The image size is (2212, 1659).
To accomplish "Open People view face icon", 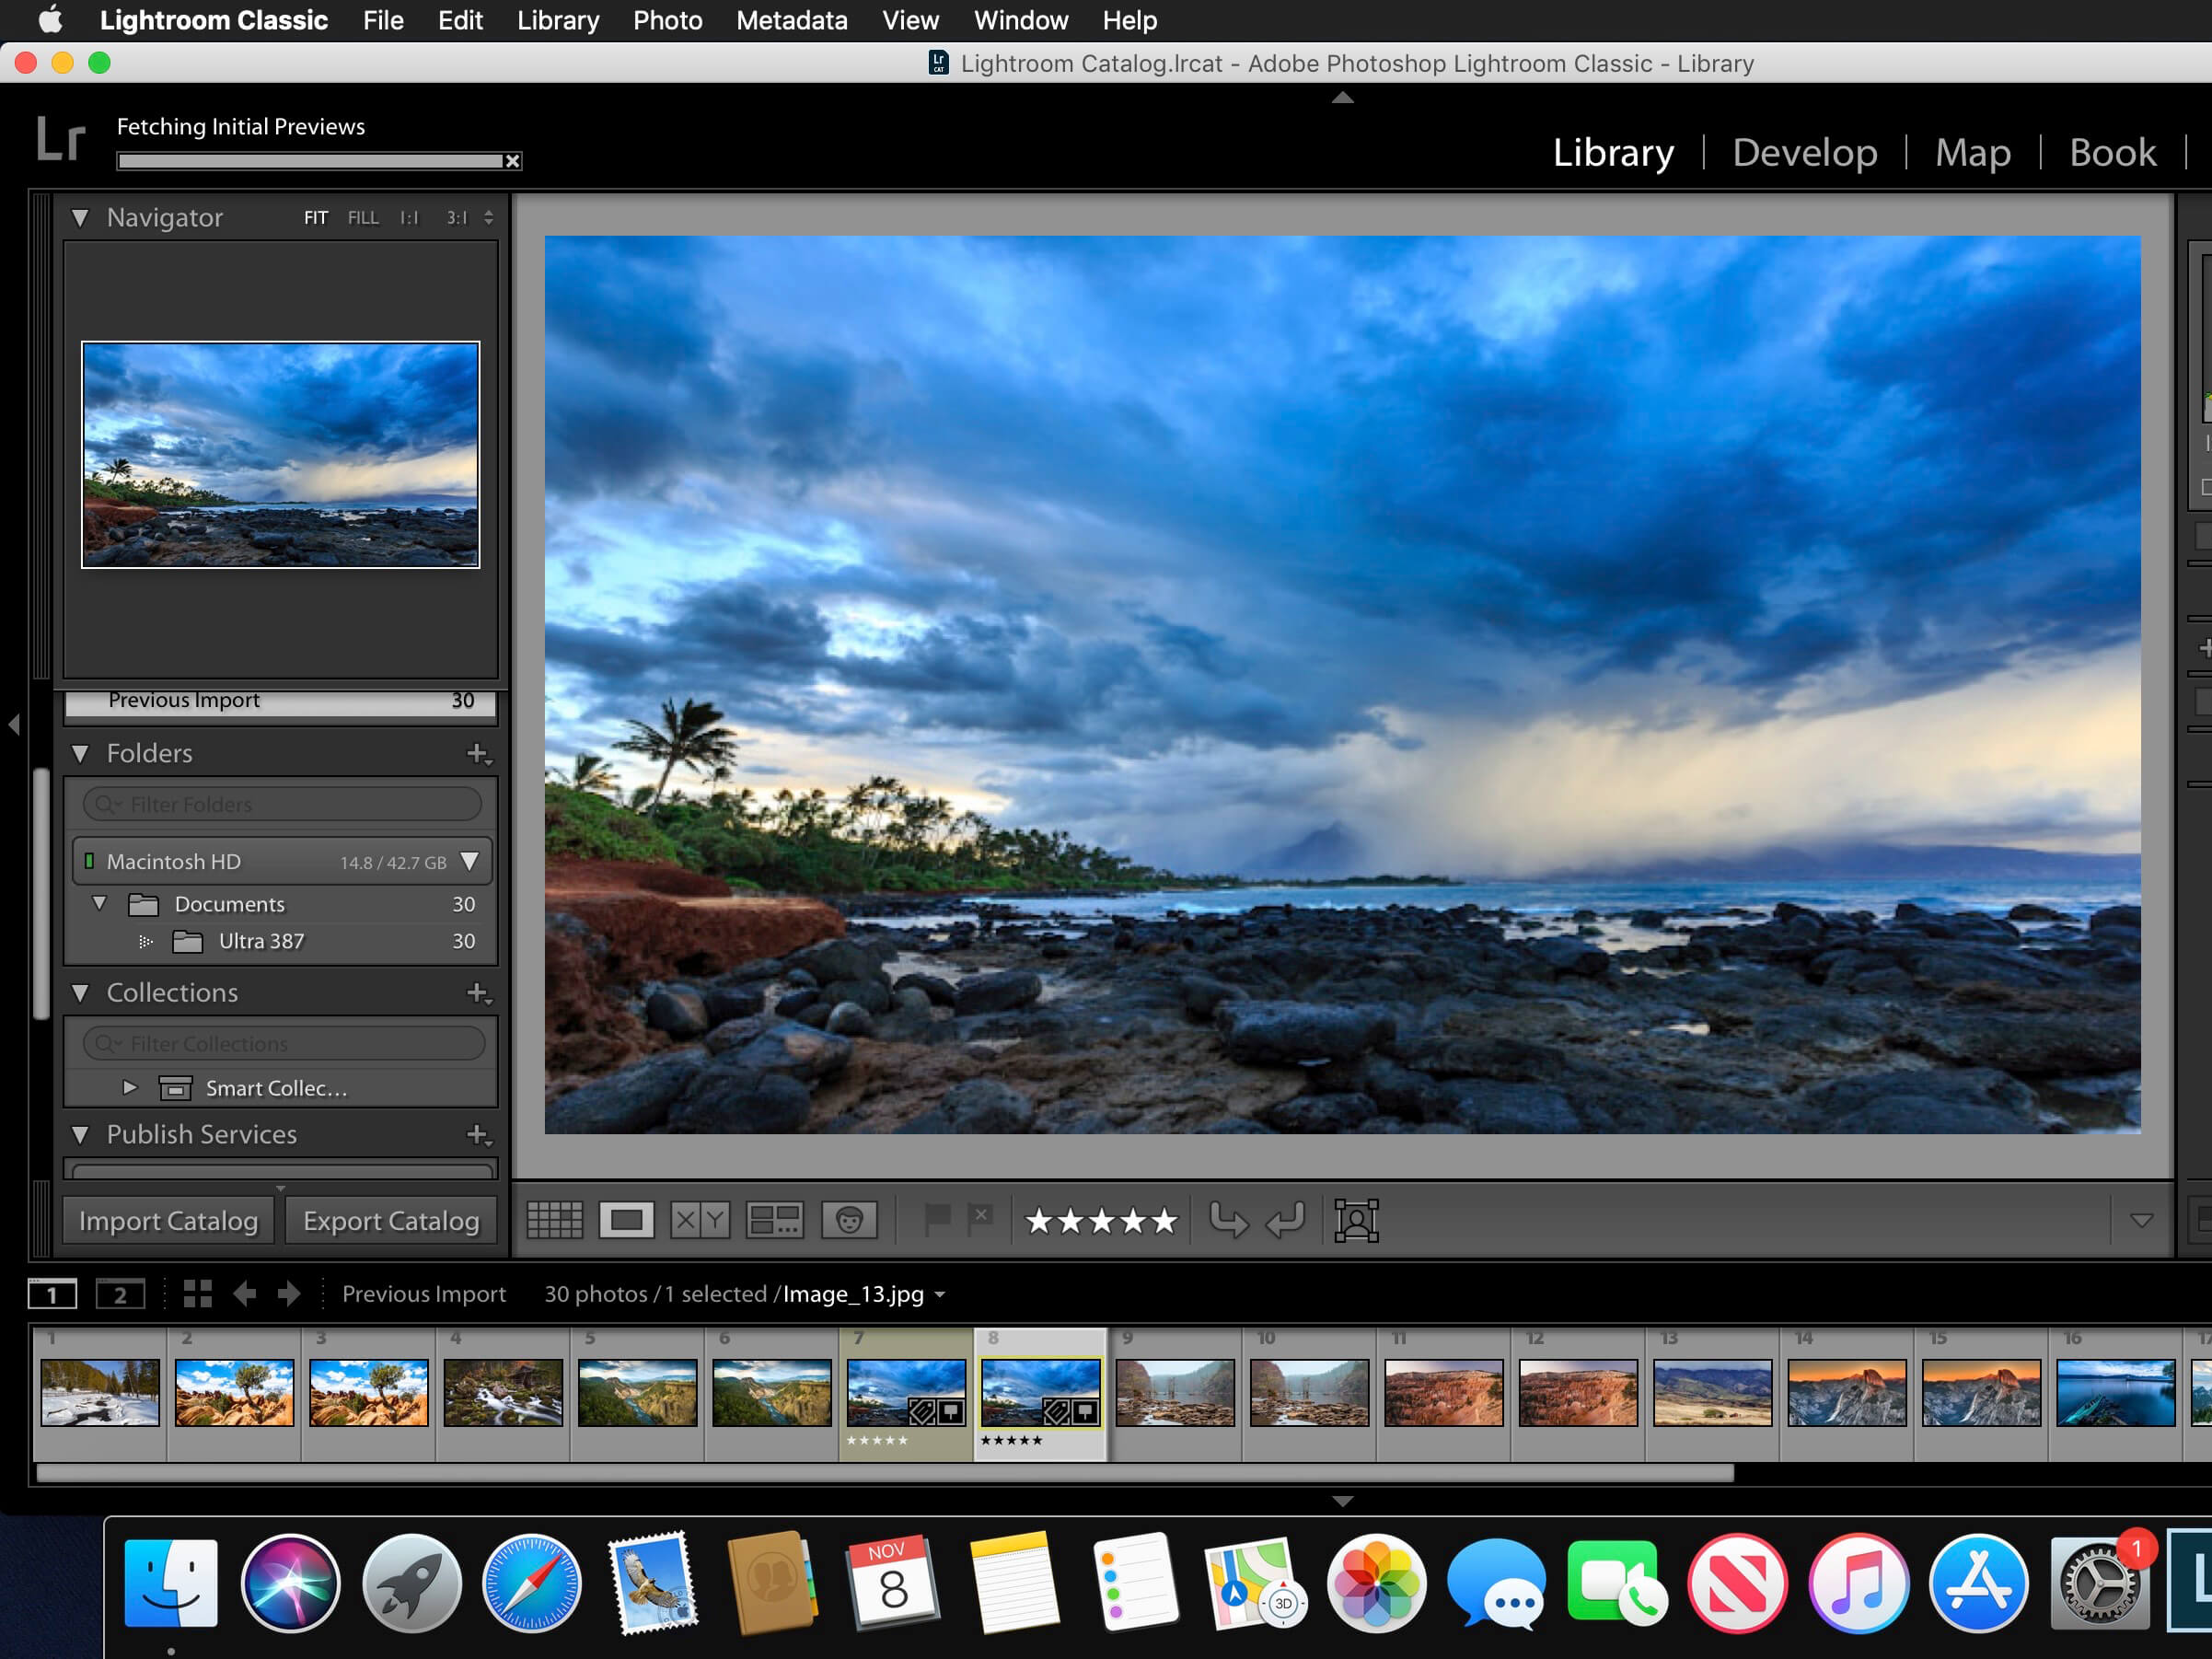I will (x=849, y=1220).
